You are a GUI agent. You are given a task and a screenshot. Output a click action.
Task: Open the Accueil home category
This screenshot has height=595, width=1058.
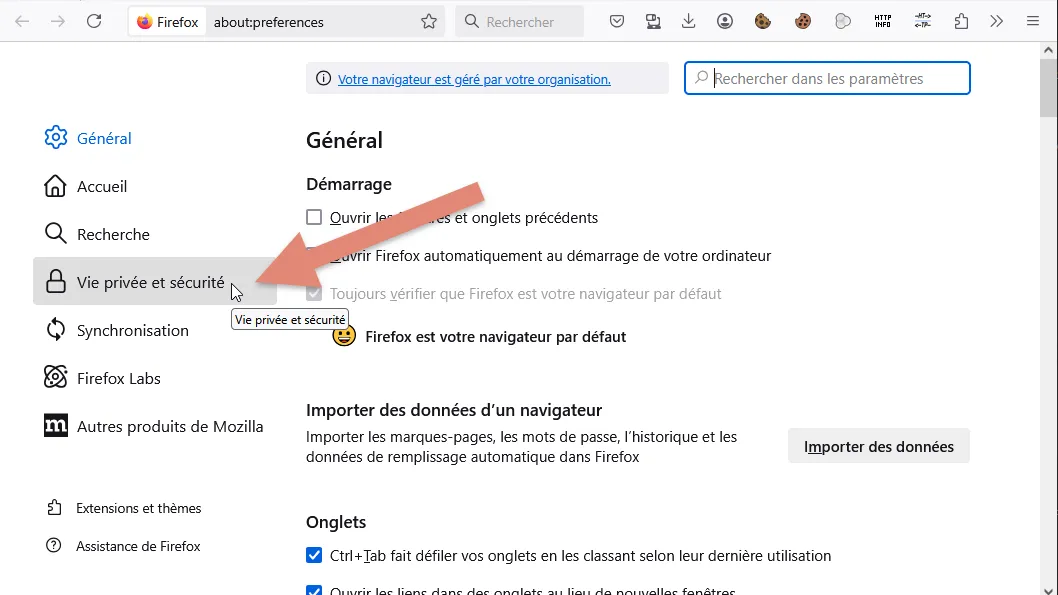pyautogui.click(x=155, y=186)
